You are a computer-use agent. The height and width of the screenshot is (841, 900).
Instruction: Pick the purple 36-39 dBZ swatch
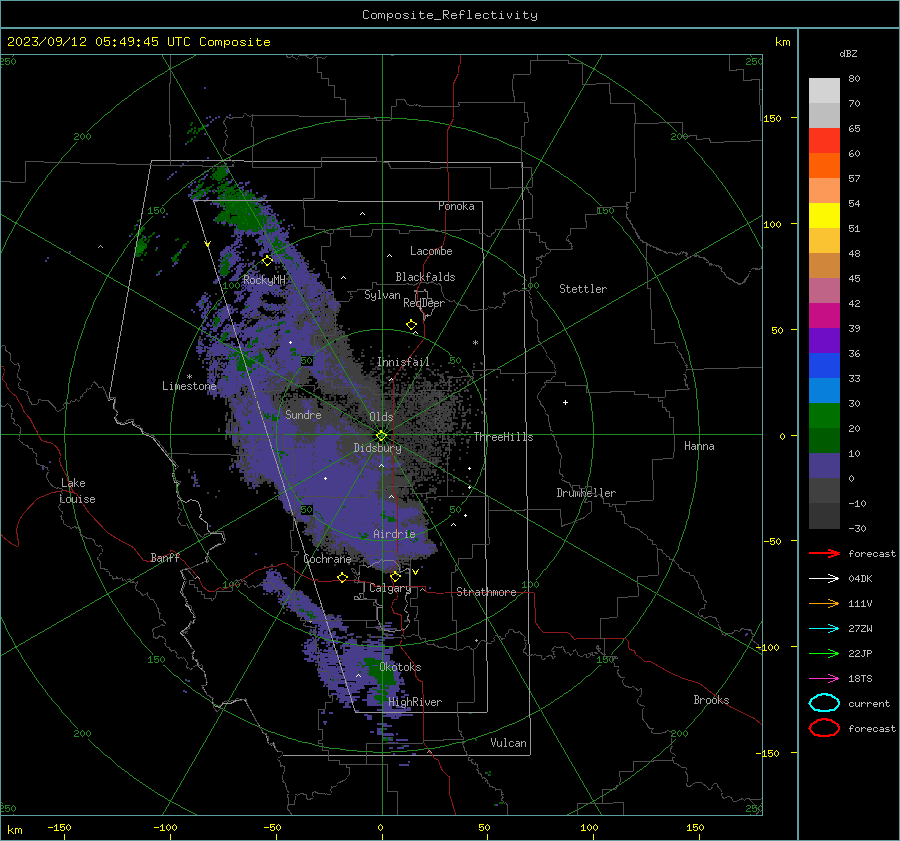[x=824, y=340]
